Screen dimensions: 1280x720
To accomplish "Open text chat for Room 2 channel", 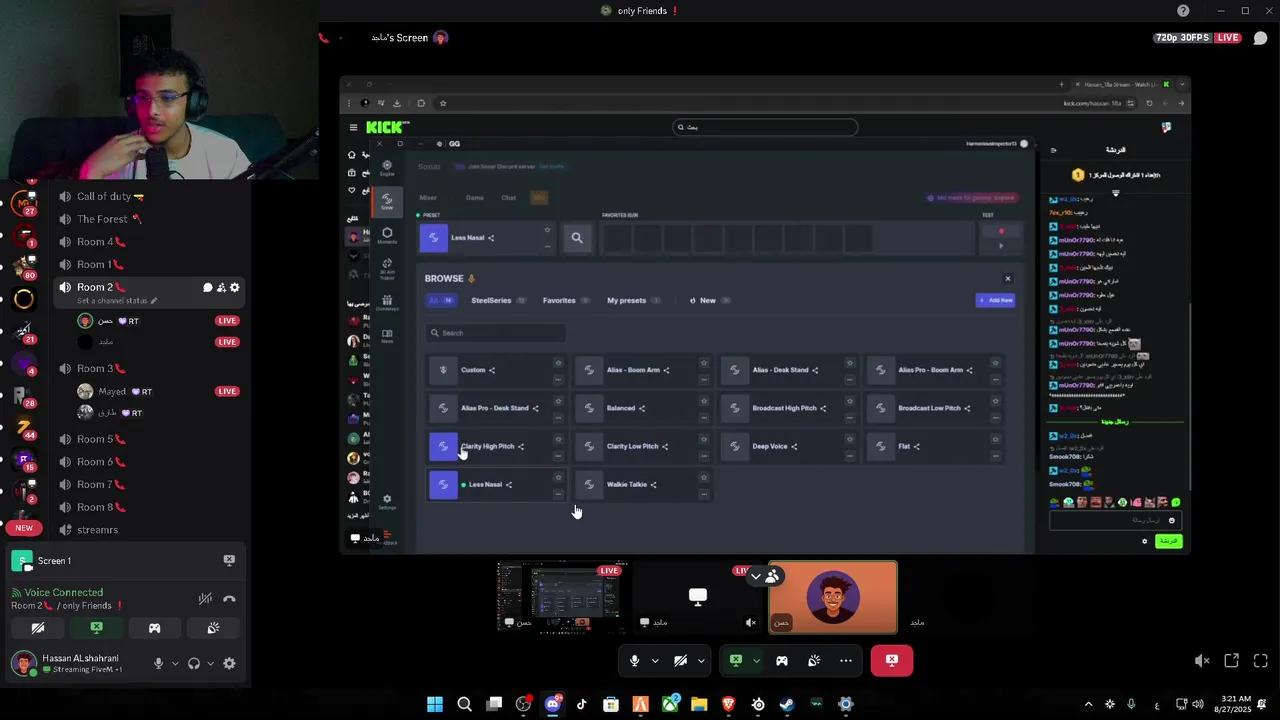I will (x=208, y=288).
